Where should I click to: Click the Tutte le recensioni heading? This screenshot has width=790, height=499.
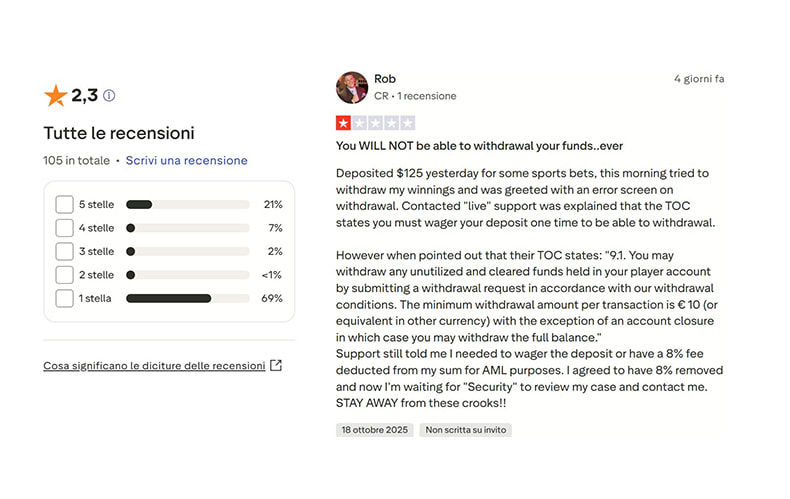coord(119,133)
